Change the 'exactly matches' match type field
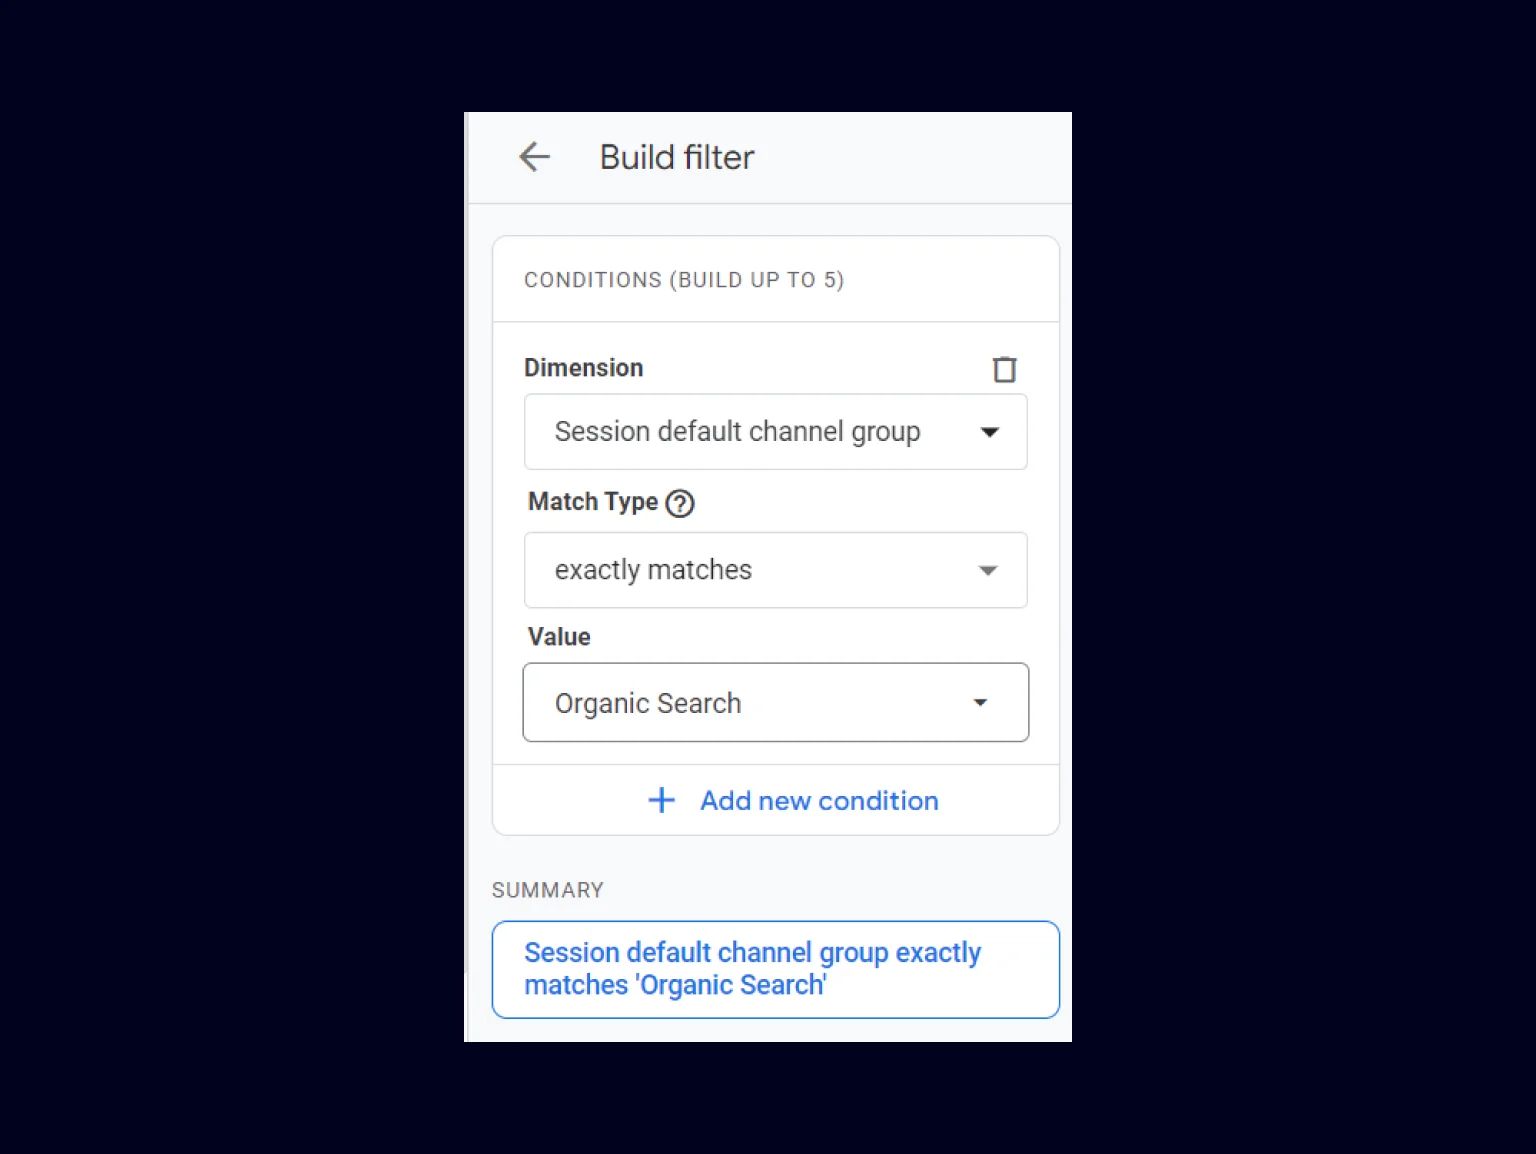The width and height of the screenshot is (1536, 1154). pyautogui.click(x=775, y=570)
